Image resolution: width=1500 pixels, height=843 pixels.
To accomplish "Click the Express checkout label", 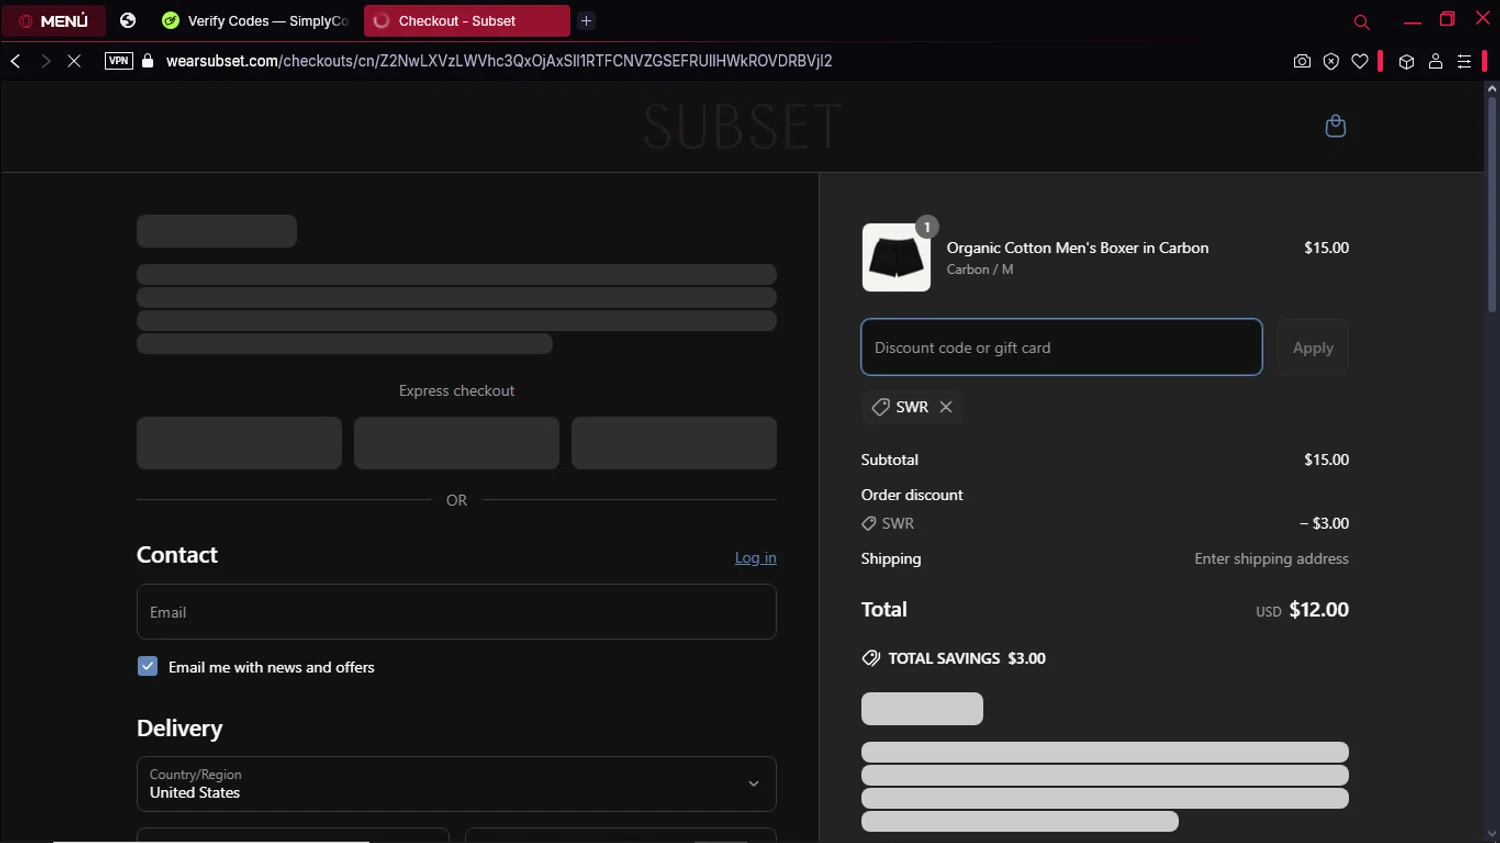I will click(456, 391).
